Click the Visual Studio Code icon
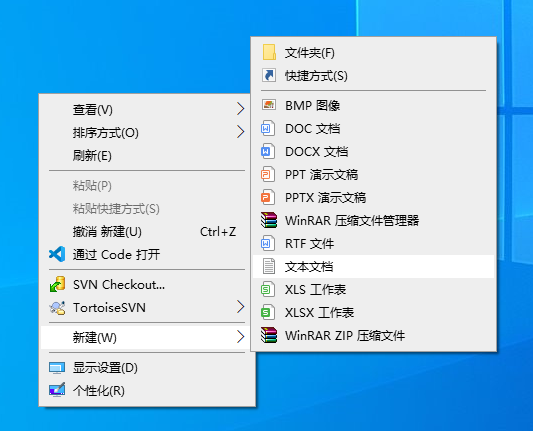Image resolution: width=533 pixels, height=431 pixels. [x=57, y=254]
